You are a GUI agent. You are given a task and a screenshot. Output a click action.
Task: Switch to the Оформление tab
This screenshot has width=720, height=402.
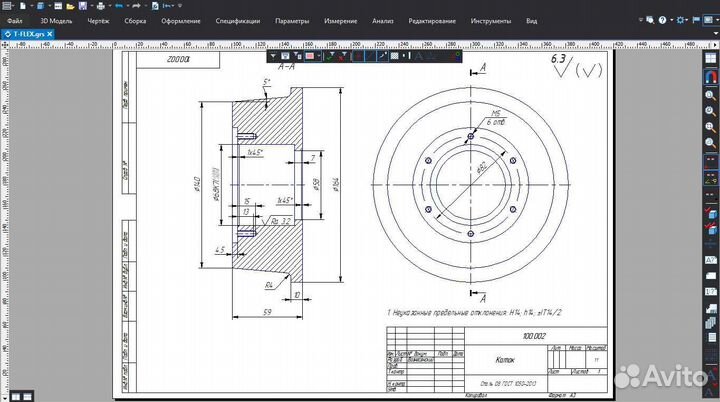click(x=180, y=21)
